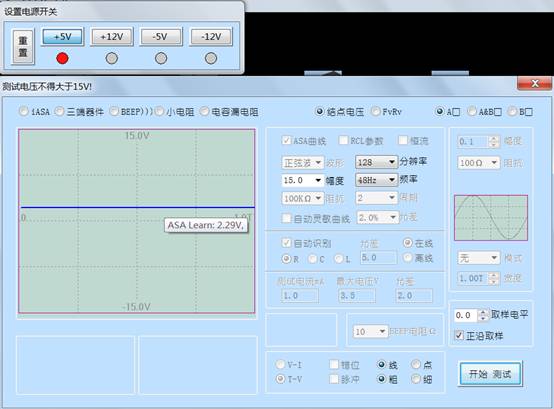The height and width of the screenshot is (409, 554).
Task: Click the grey -12V indicator lamp
Action: [x=211, y=58]
